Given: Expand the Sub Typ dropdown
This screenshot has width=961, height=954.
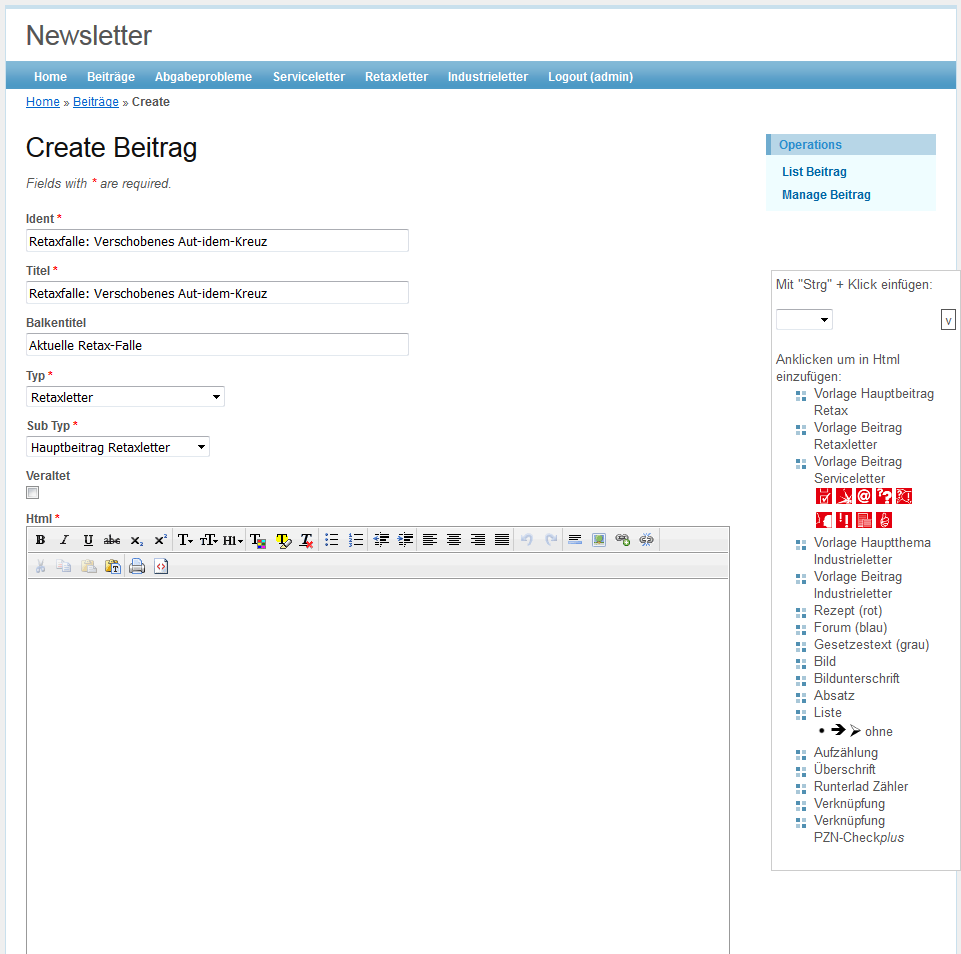Looking at the screenshot, I should tap(118, 447).
